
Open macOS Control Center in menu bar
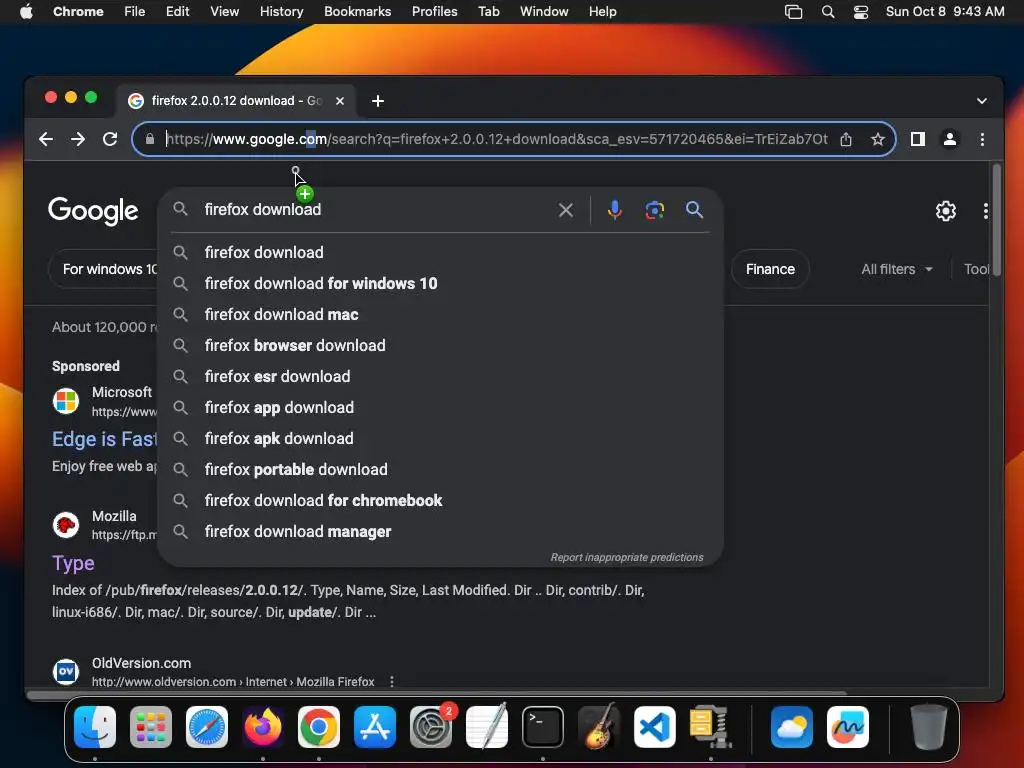point(861,11)
